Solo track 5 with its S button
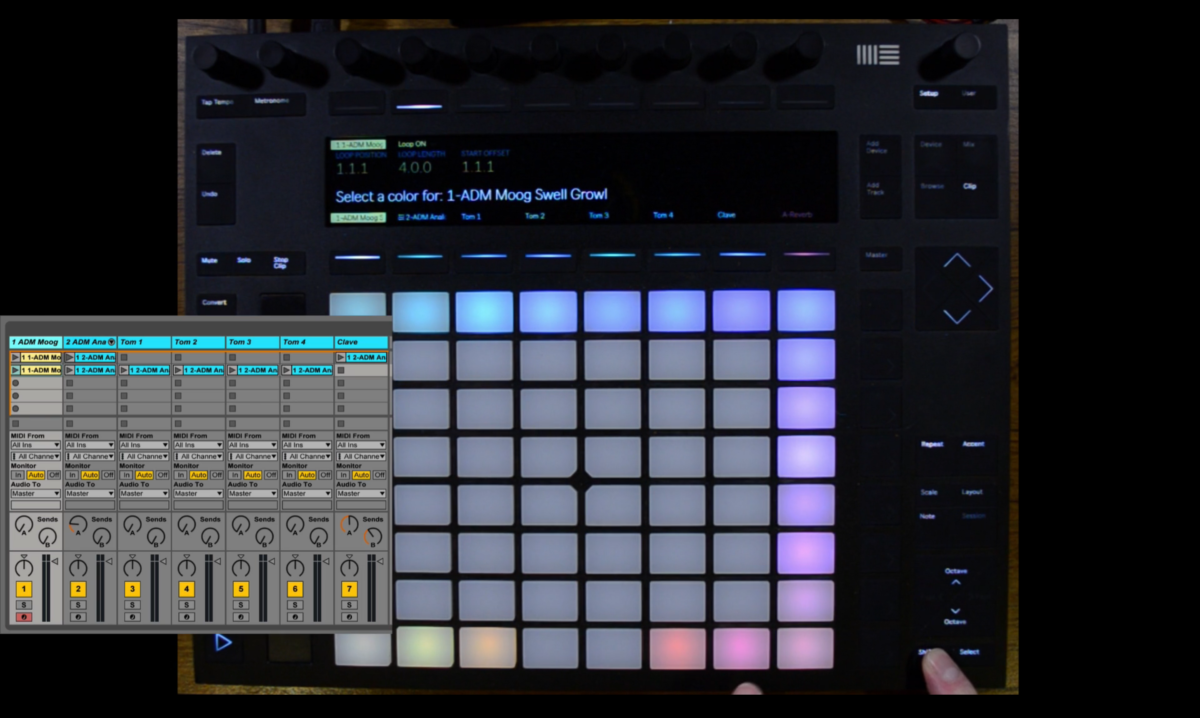This screenshot has width=1200, height=718. click(x=240, y=605)
